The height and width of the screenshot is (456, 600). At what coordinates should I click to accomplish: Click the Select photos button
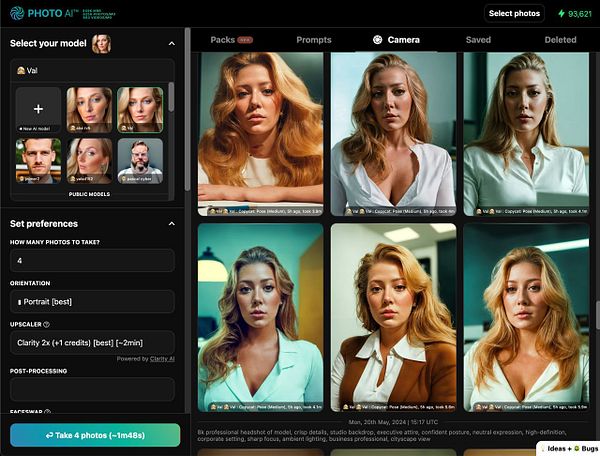coord(514,13)
